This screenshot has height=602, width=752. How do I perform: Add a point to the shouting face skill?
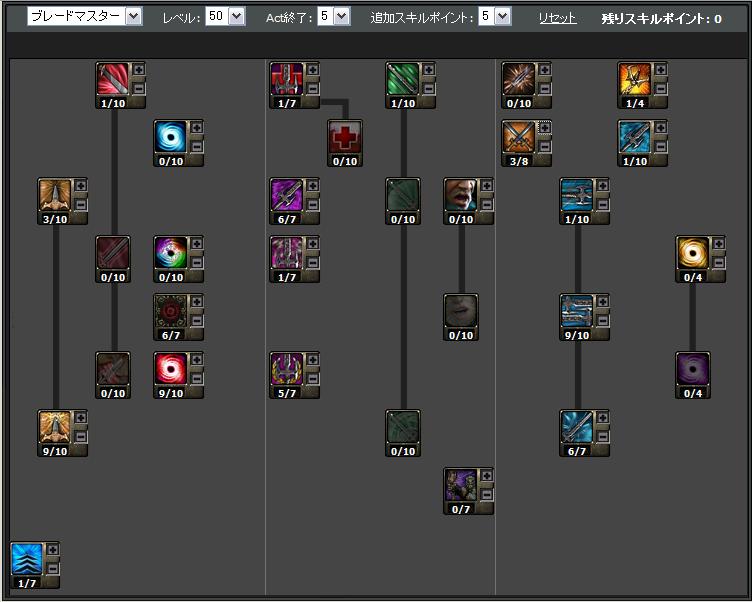point(487,186)
